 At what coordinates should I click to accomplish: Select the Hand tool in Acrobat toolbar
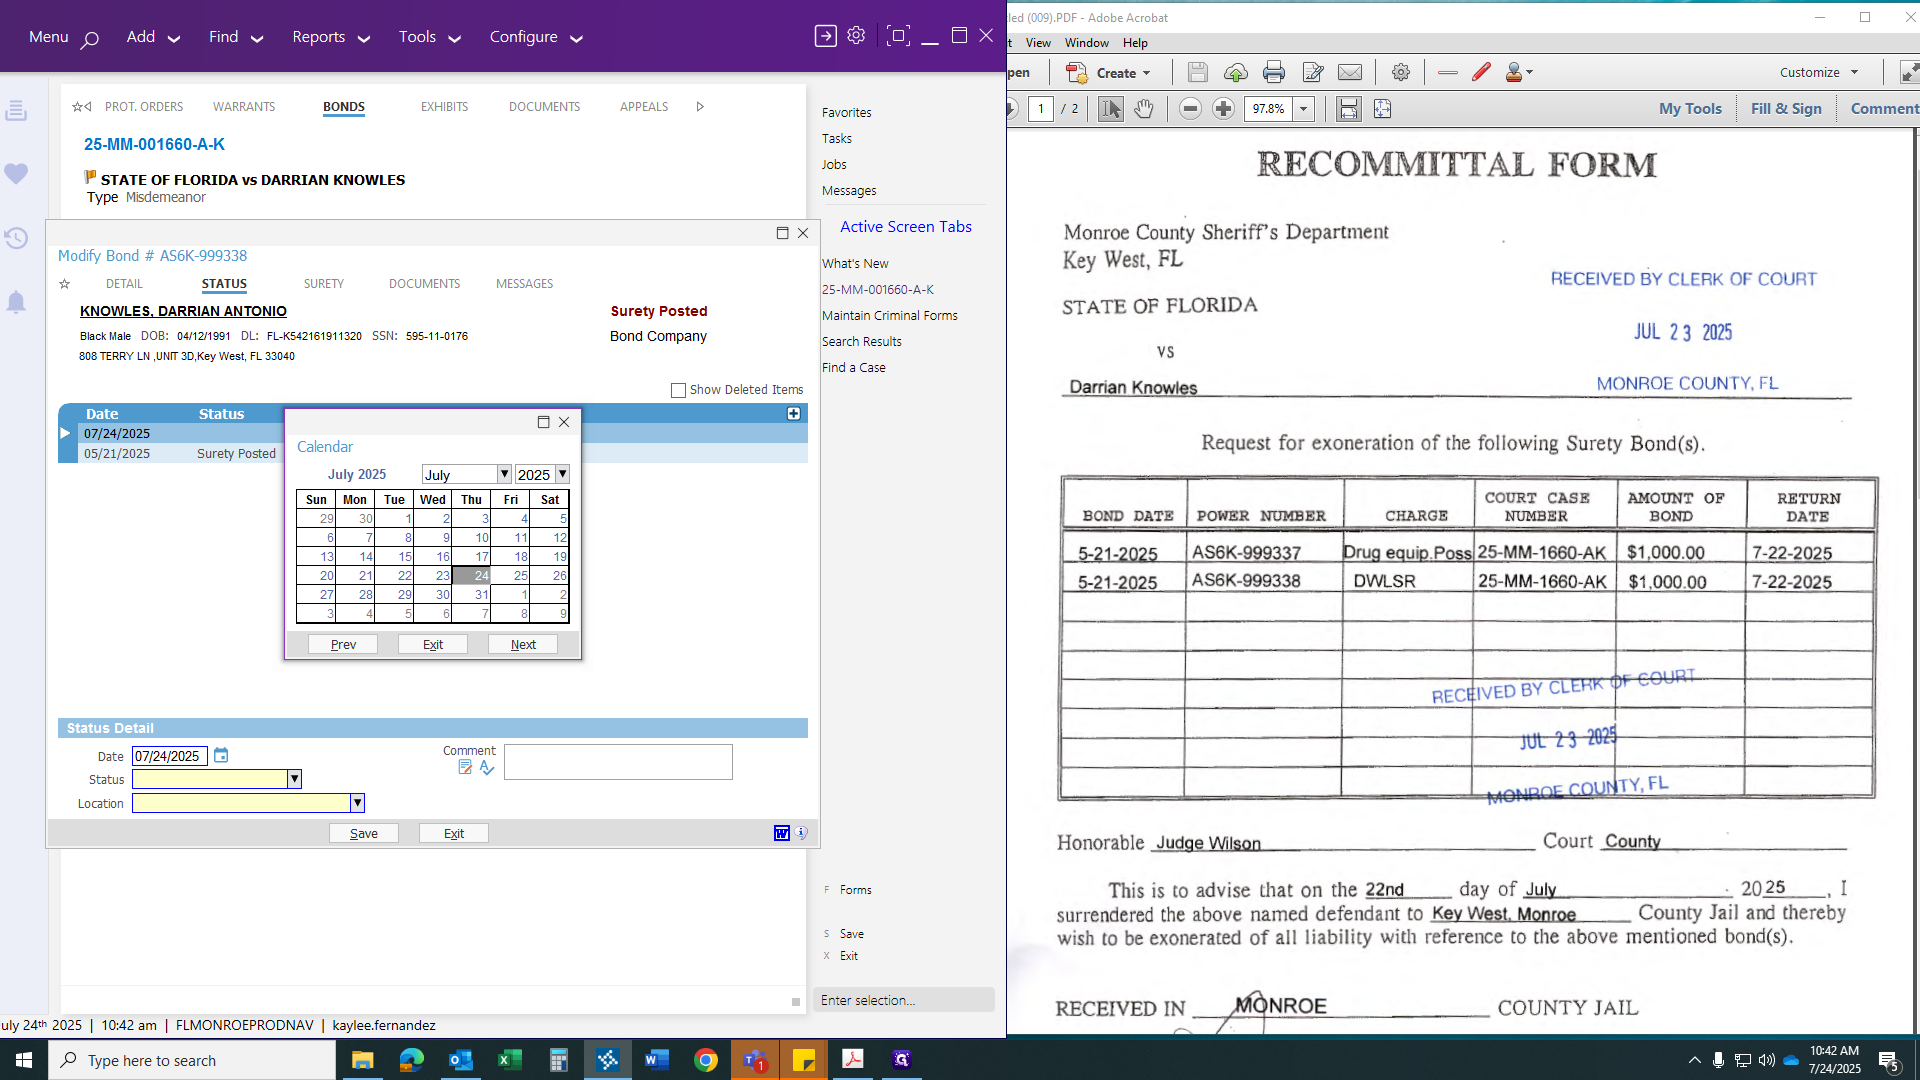1144,109
